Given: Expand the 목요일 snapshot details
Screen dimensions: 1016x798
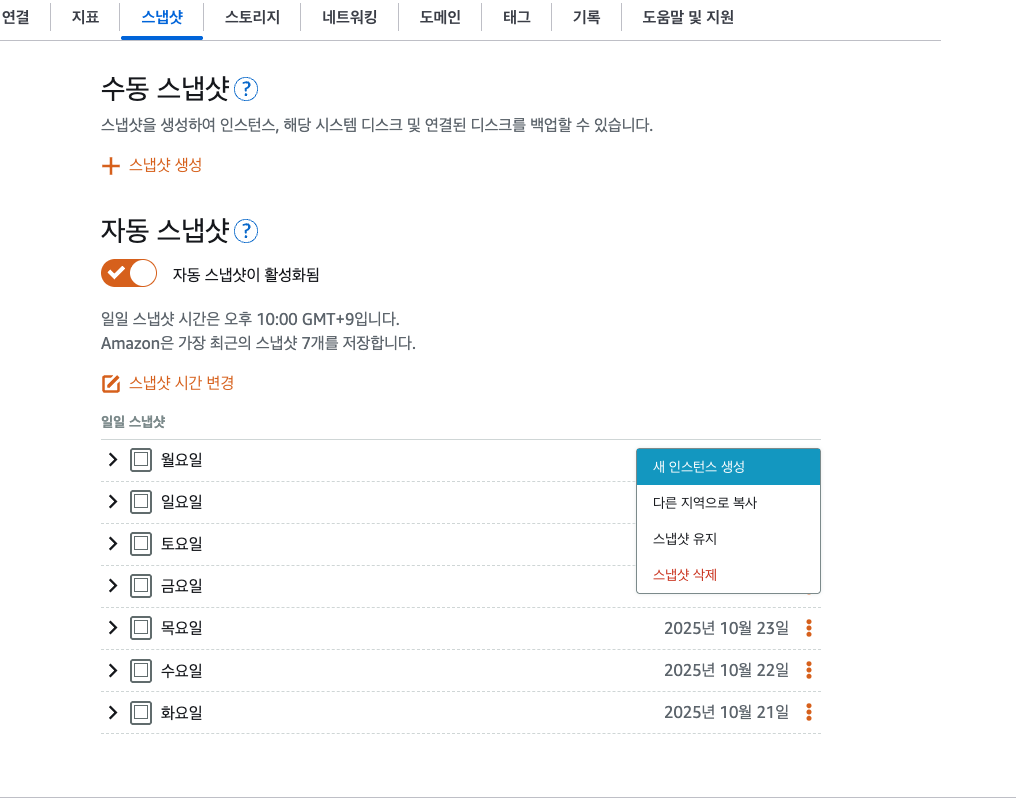Looking at the screenshot, I should [x=112, y=628].
